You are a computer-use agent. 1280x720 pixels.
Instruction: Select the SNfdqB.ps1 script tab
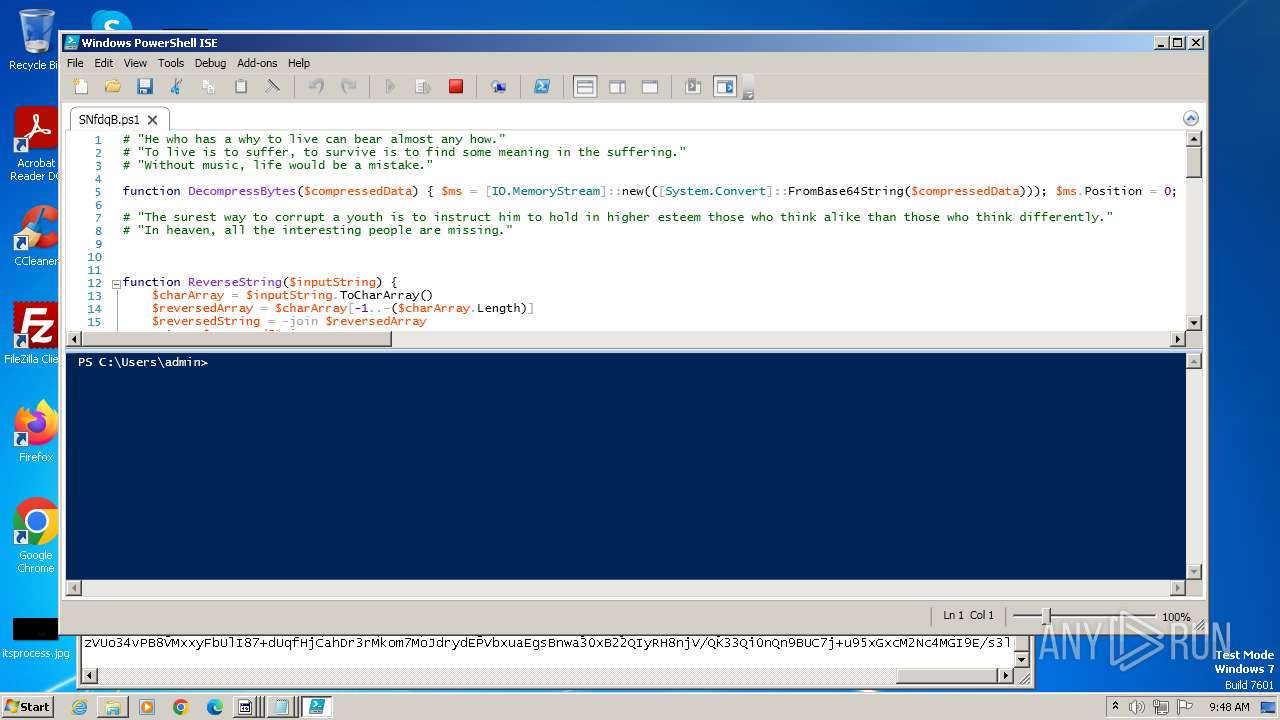tap(109, 119)
